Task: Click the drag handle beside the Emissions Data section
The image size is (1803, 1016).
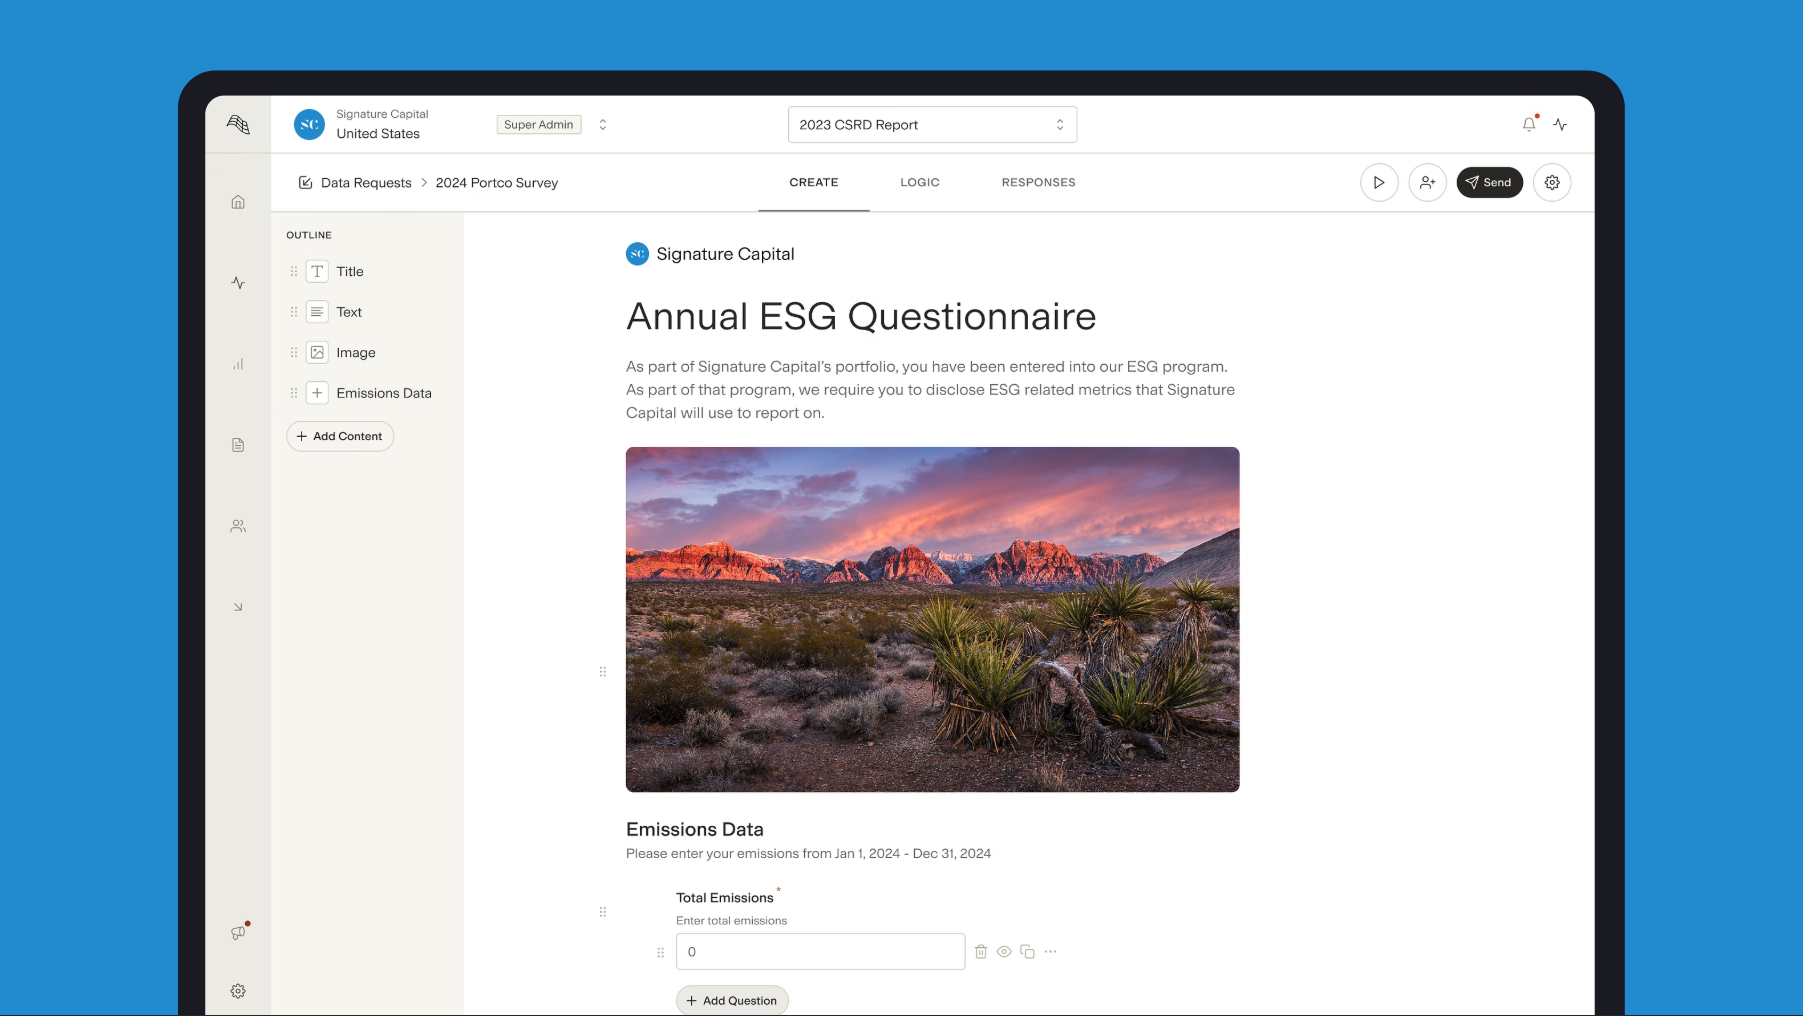Action: coord(602,912)
